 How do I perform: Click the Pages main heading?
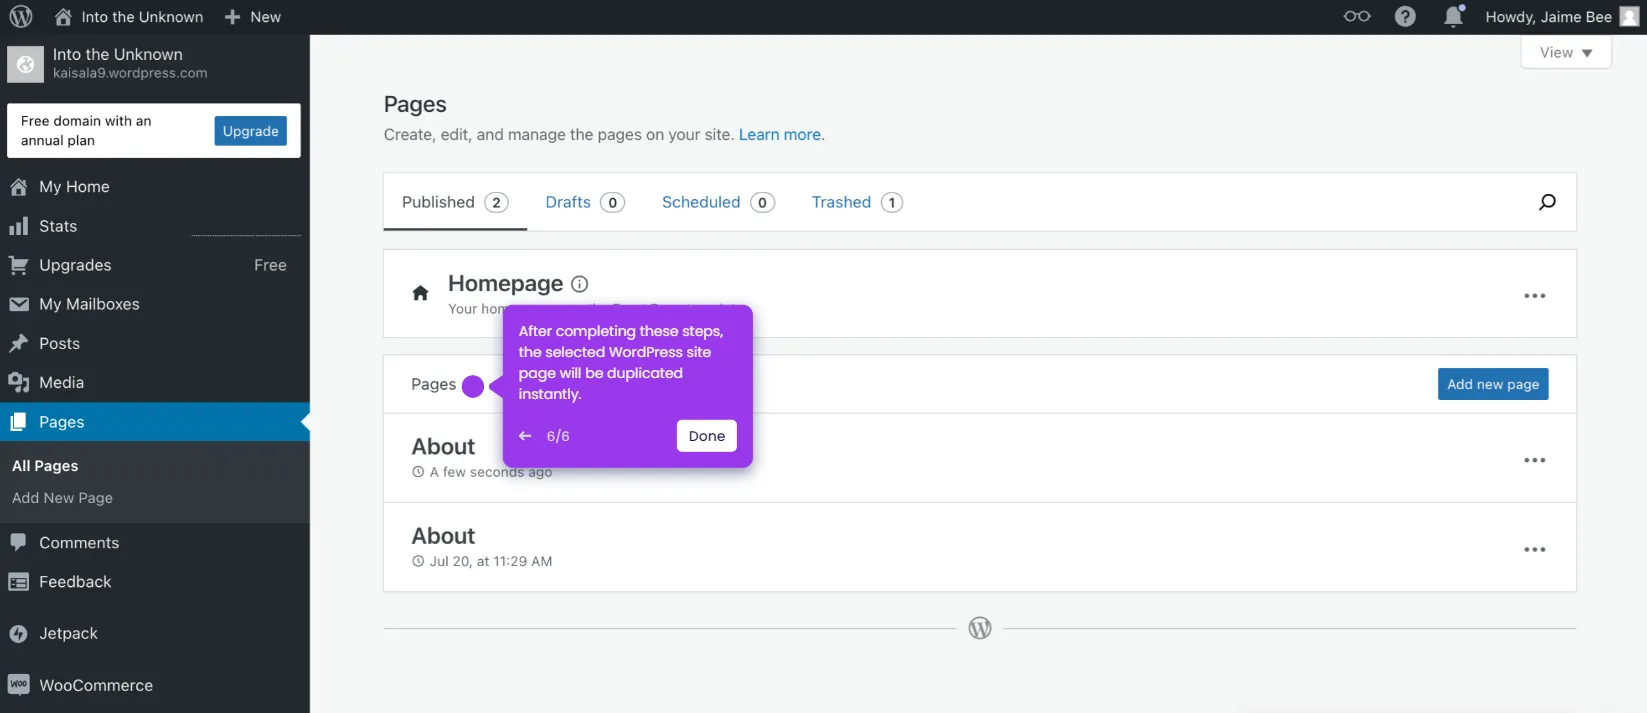(x=415, y=104)
